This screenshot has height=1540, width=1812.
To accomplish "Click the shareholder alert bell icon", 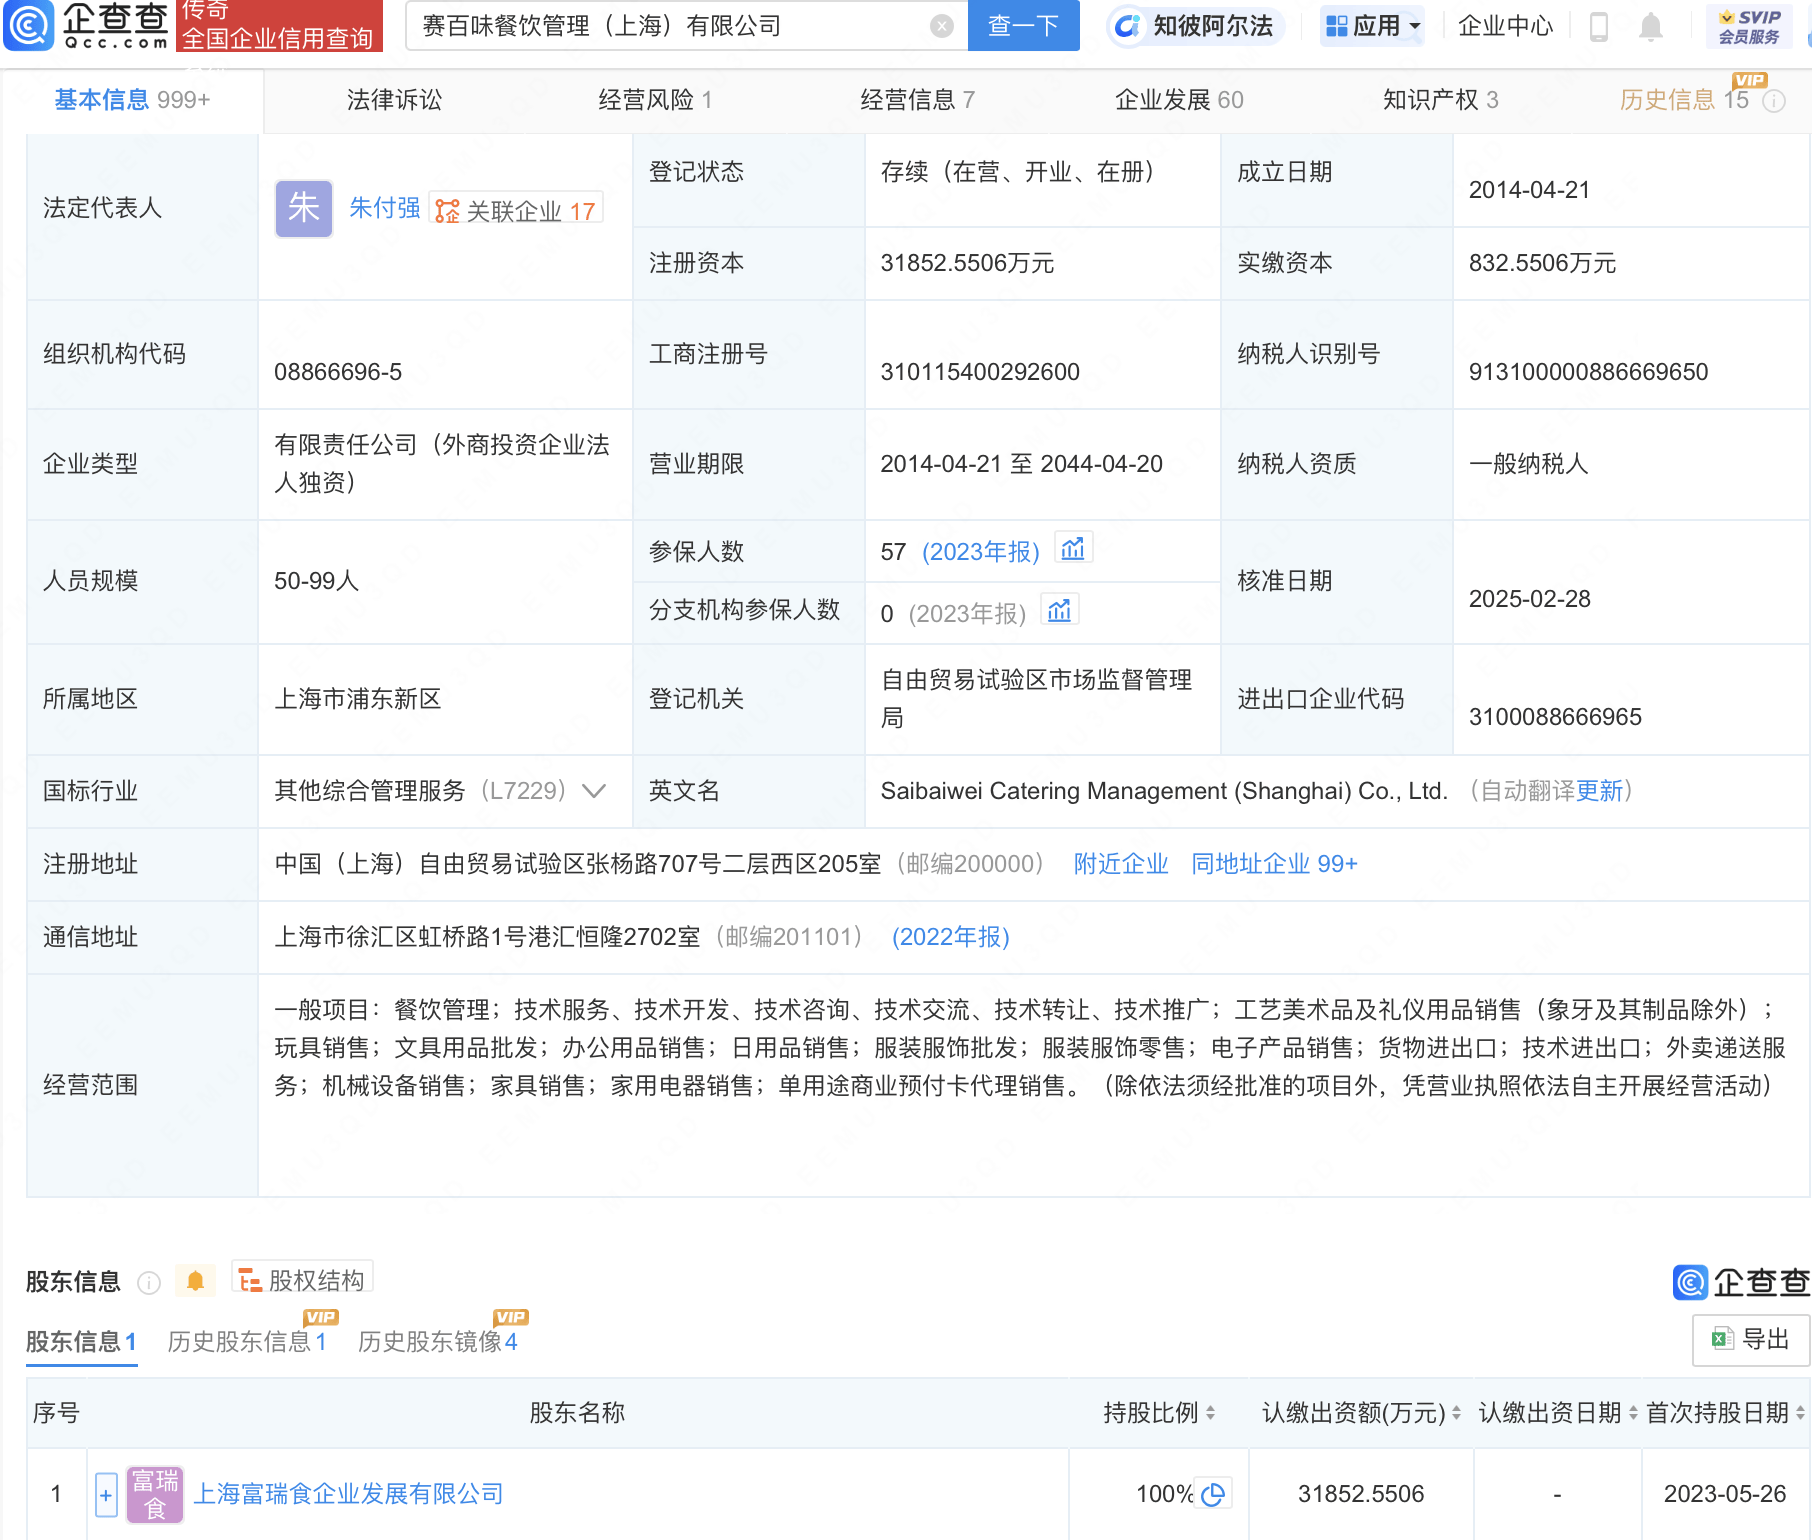I will (195, 1281).
